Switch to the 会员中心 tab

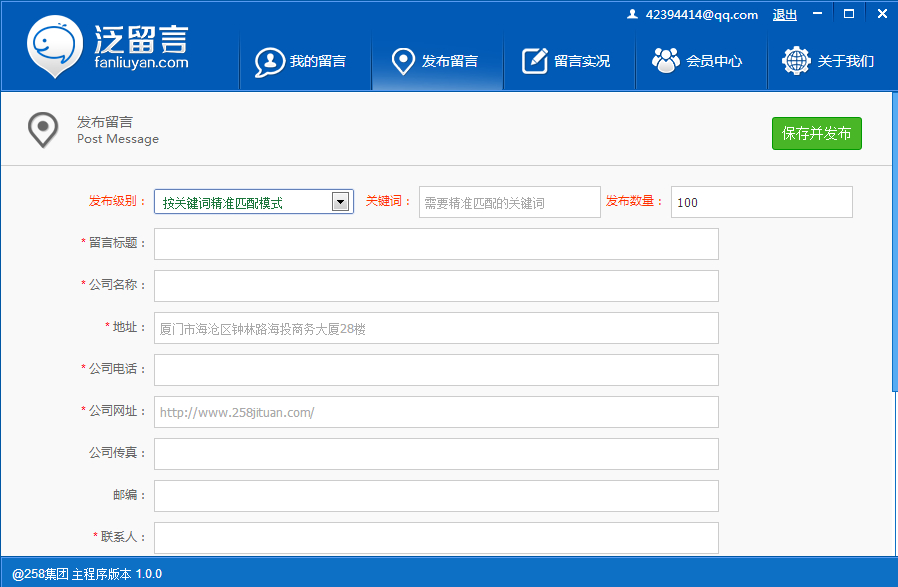point(700,61)
